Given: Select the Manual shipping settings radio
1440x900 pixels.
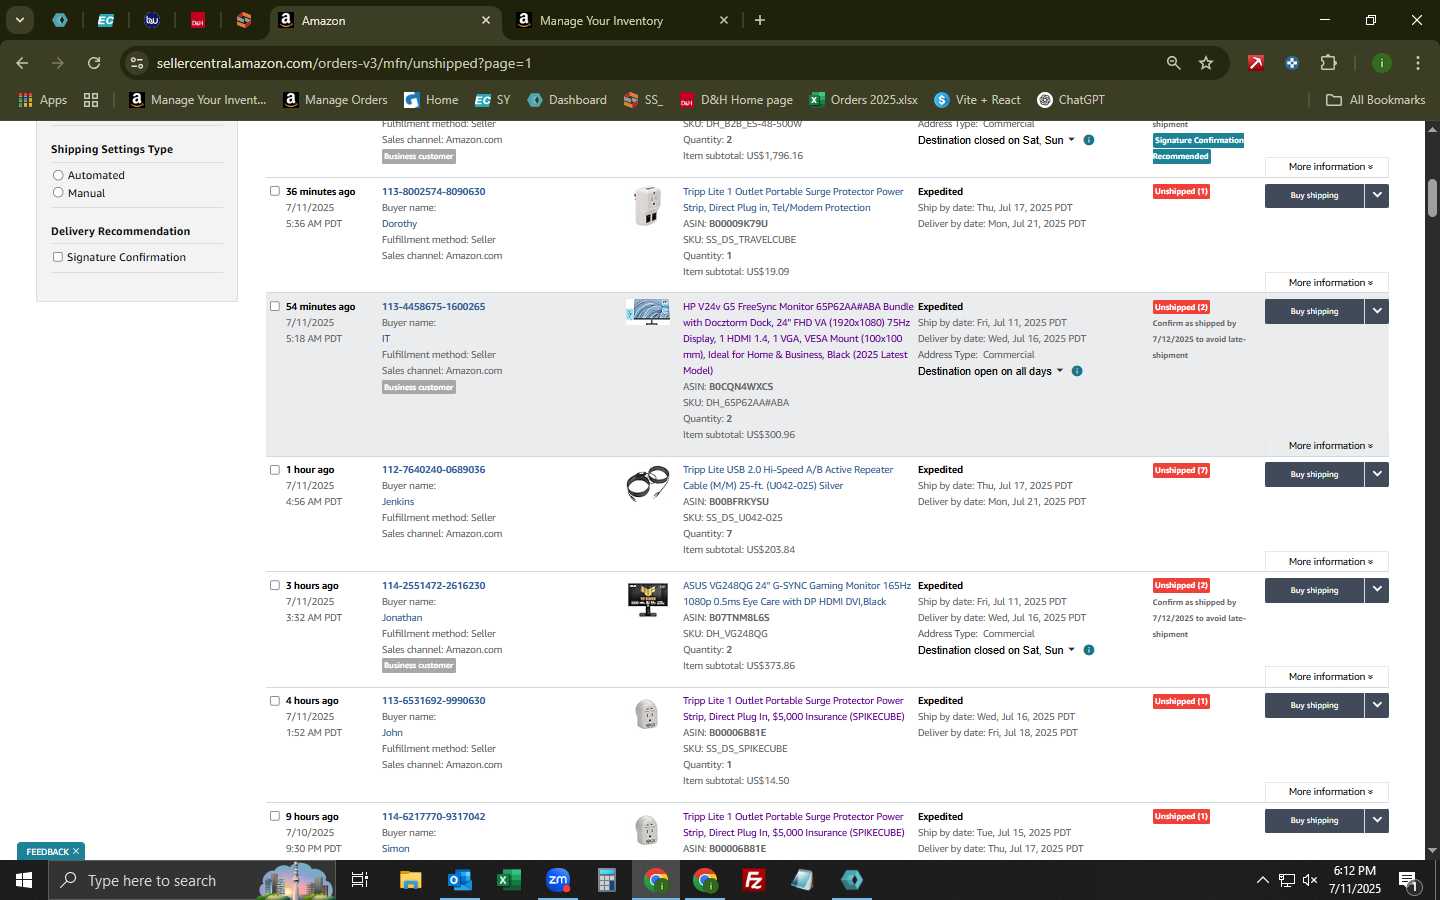Looking at the screenshot, I should [58, 192].
